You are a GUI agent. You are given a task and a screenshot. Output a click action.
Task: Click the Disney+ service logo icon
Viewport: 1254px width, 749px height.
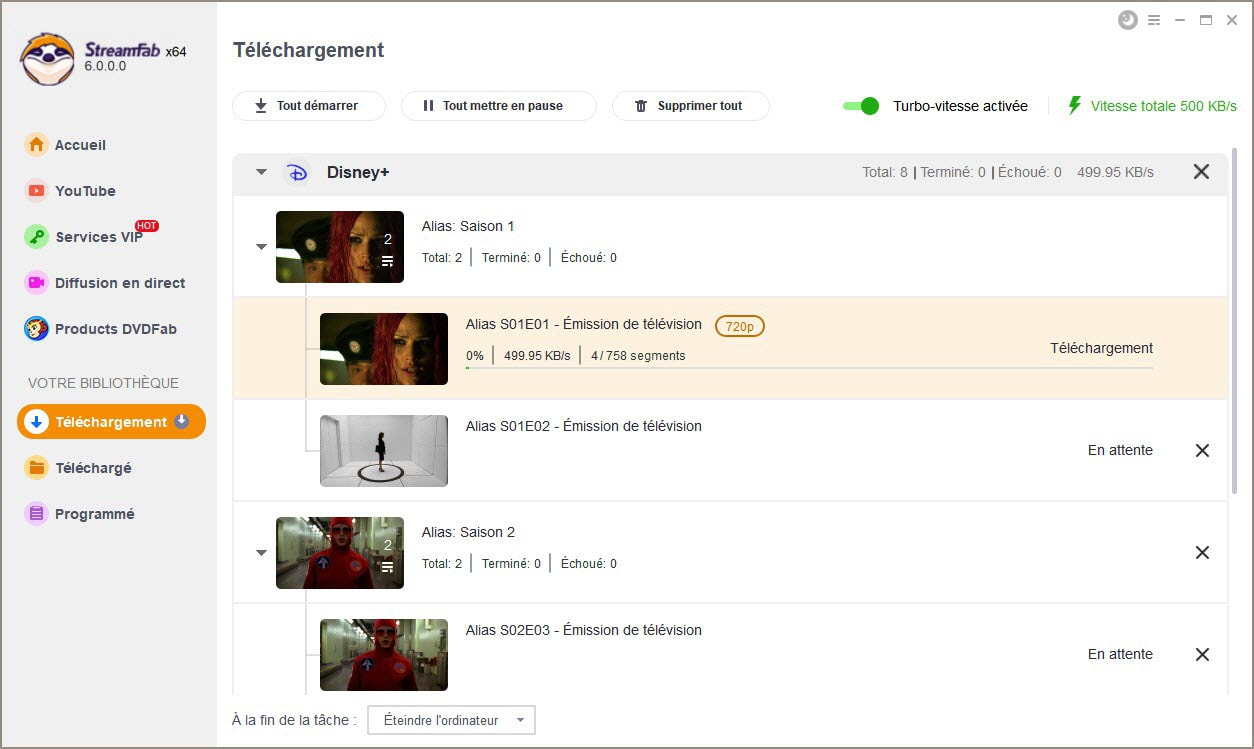297,172
